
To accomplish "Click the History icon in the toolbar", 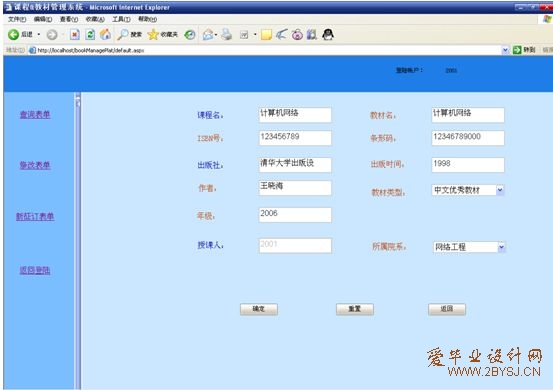I will (x=190, y=35).
